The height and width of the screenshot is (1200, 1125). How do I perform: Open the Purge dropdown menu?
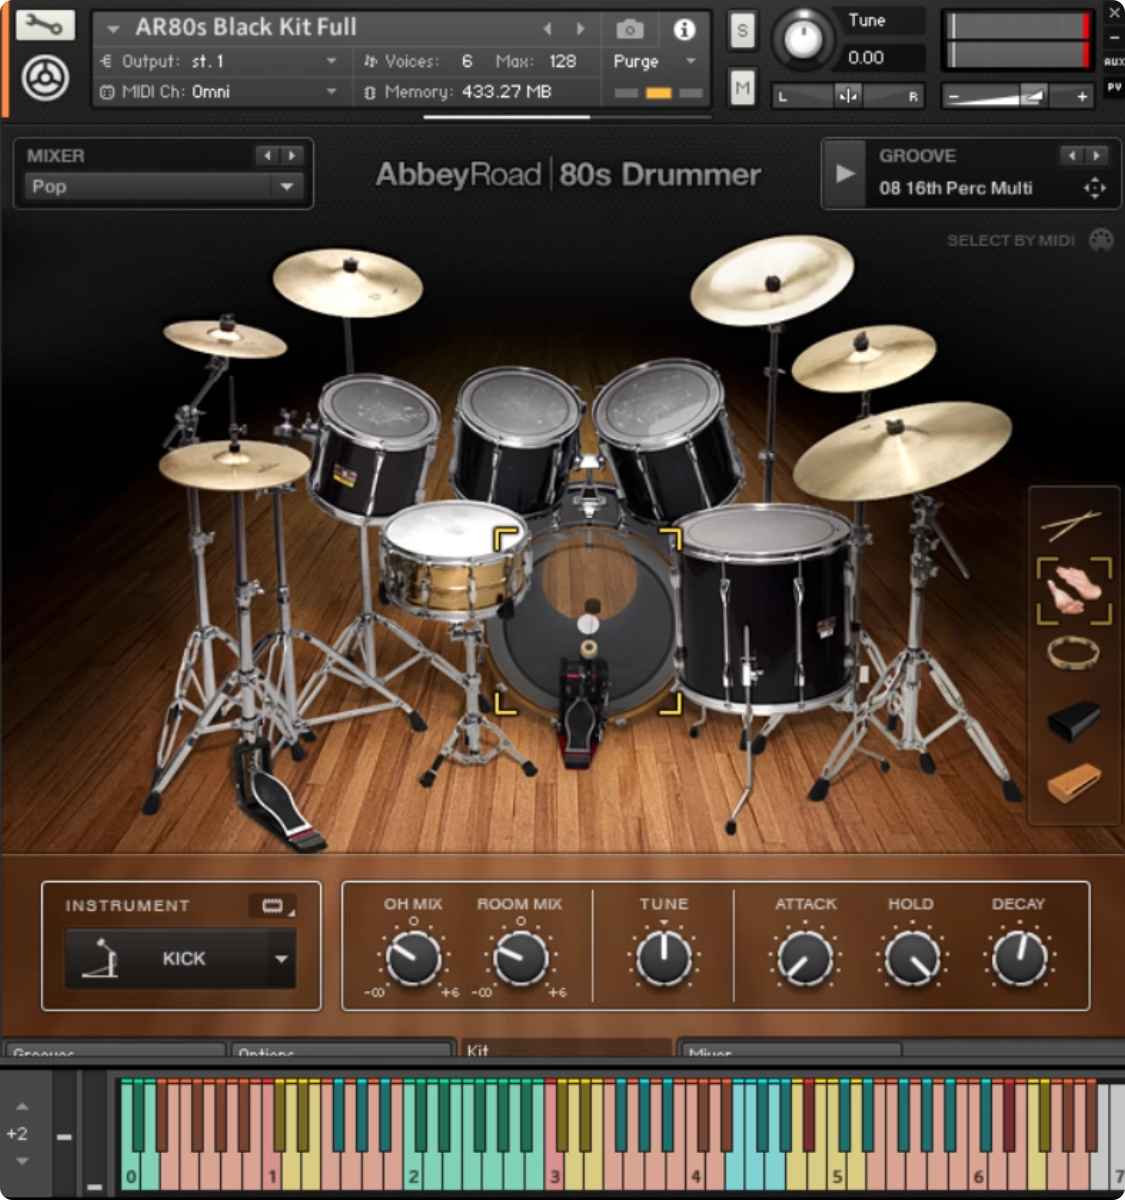(x=691, y=61)
